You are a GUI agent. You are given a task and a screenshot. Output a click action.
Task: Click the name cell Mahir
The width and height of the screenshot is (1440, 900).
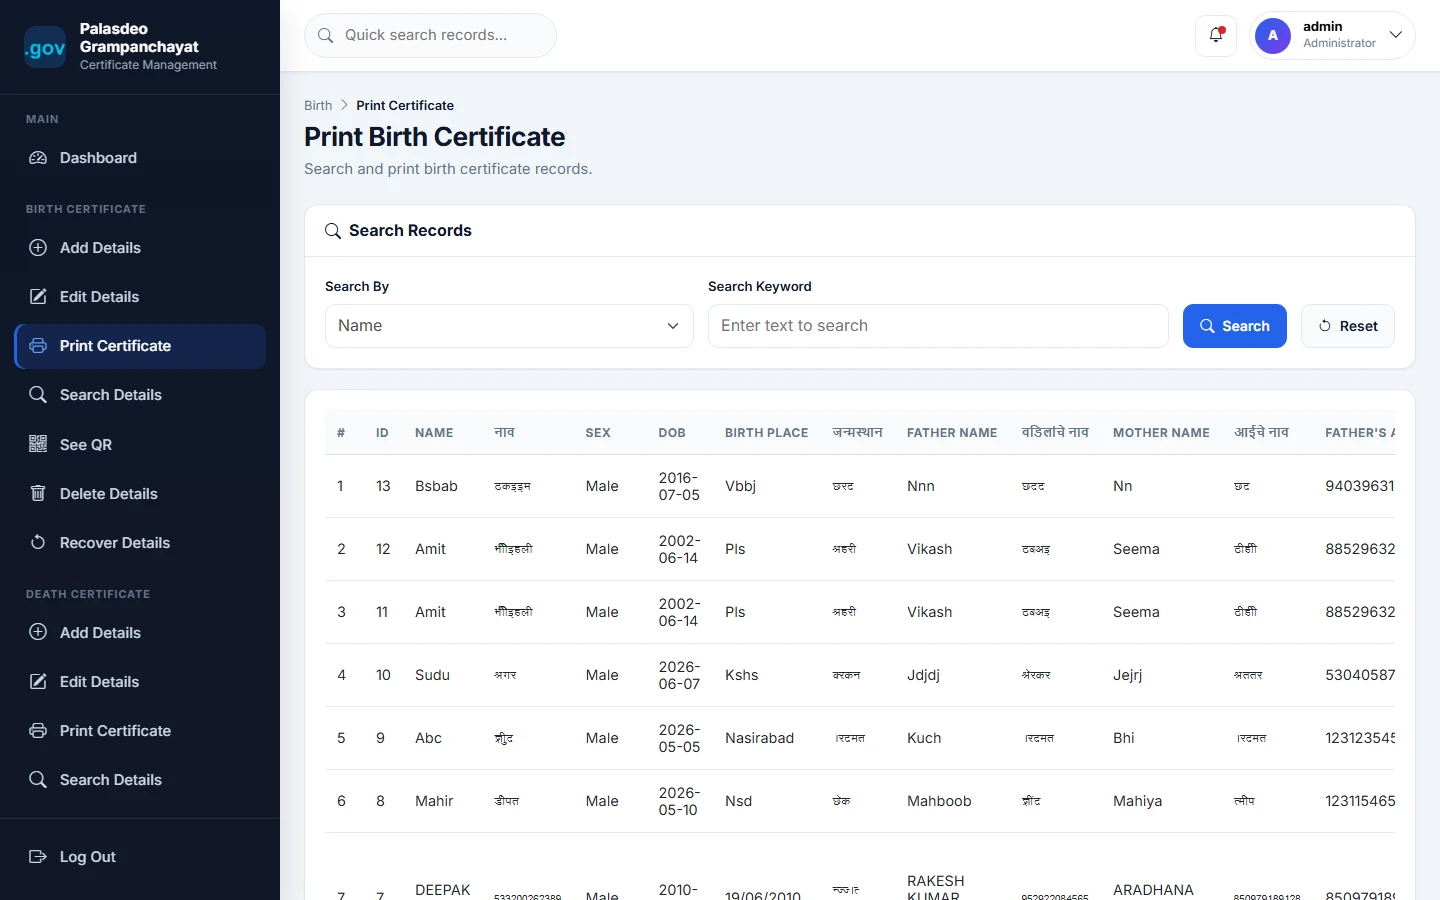pyautogui.click(x=434, y=801)
